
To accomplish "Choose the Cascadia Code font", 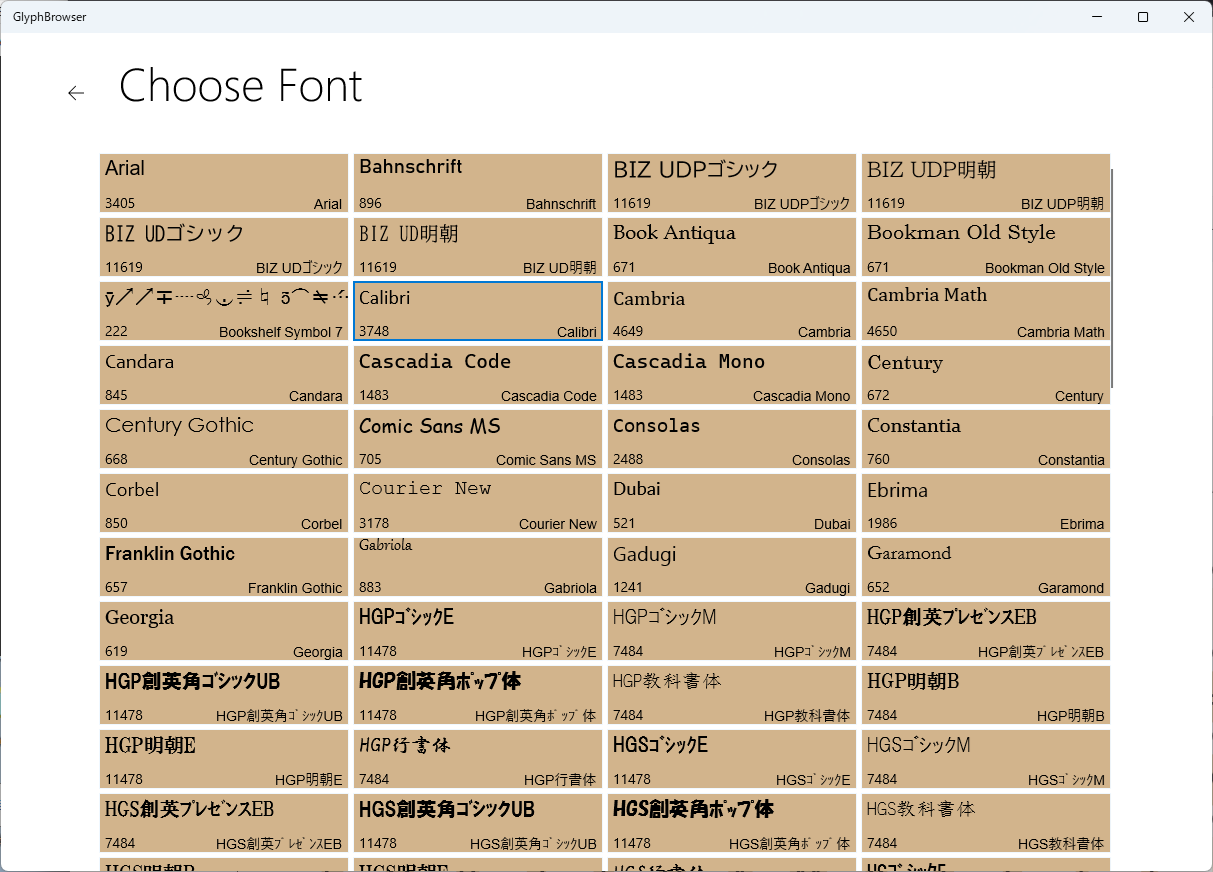I will 478,376.
